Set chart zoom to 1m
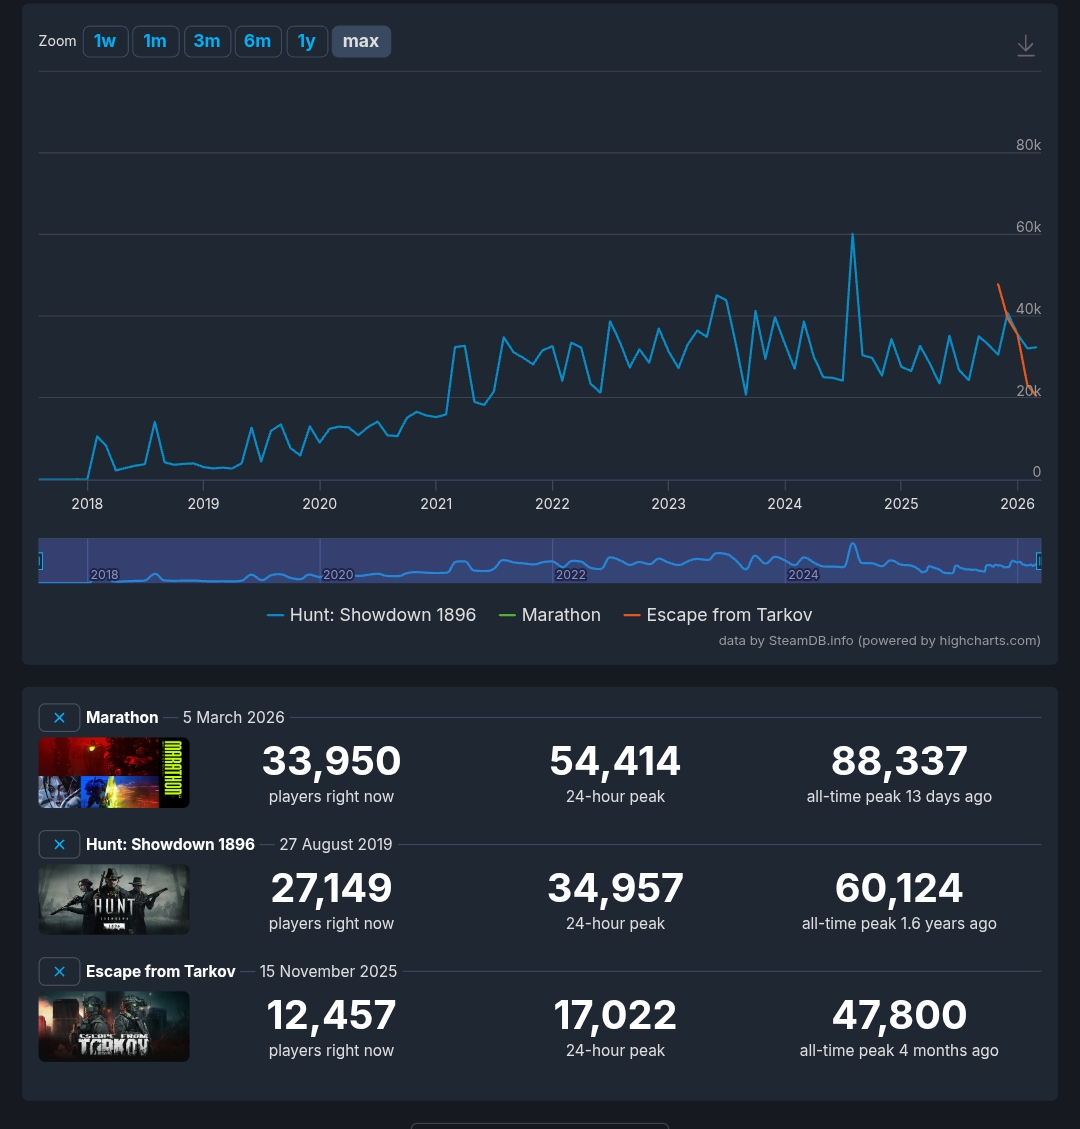This screenshot has width=1080, height=1129. [156, 41]
